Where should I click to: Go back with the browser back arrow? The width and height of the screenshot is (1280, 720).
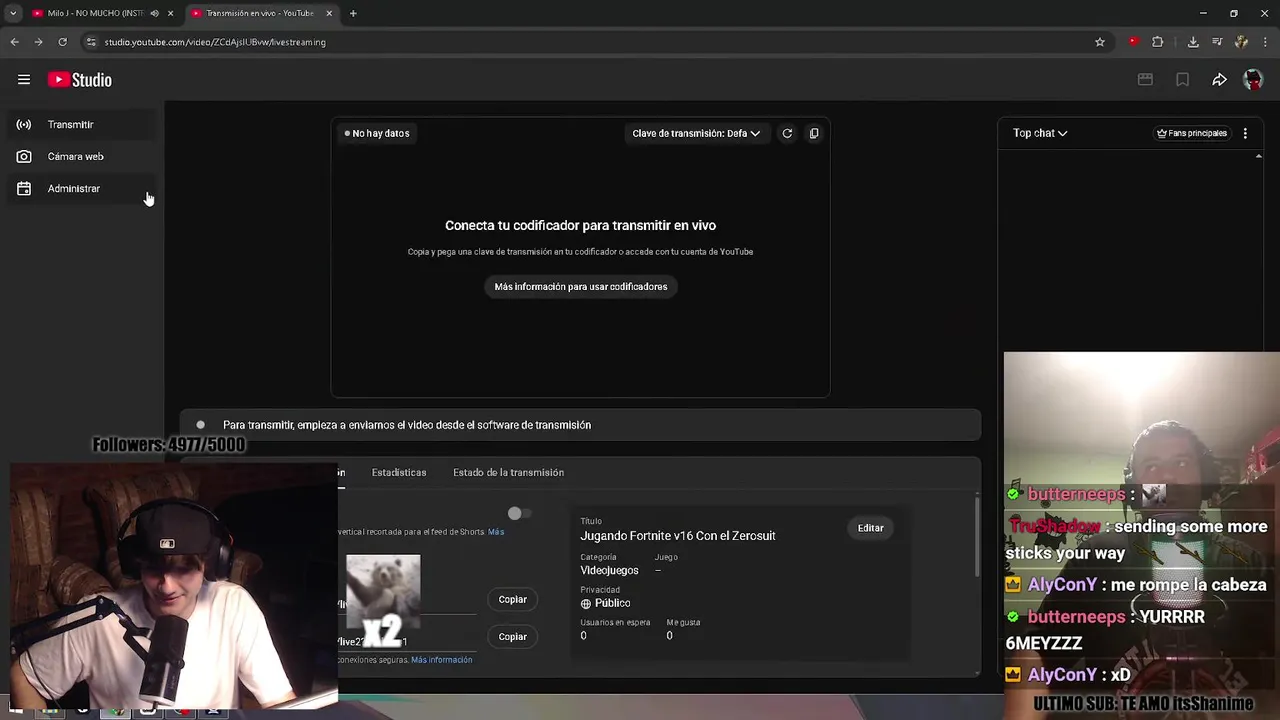14,42
